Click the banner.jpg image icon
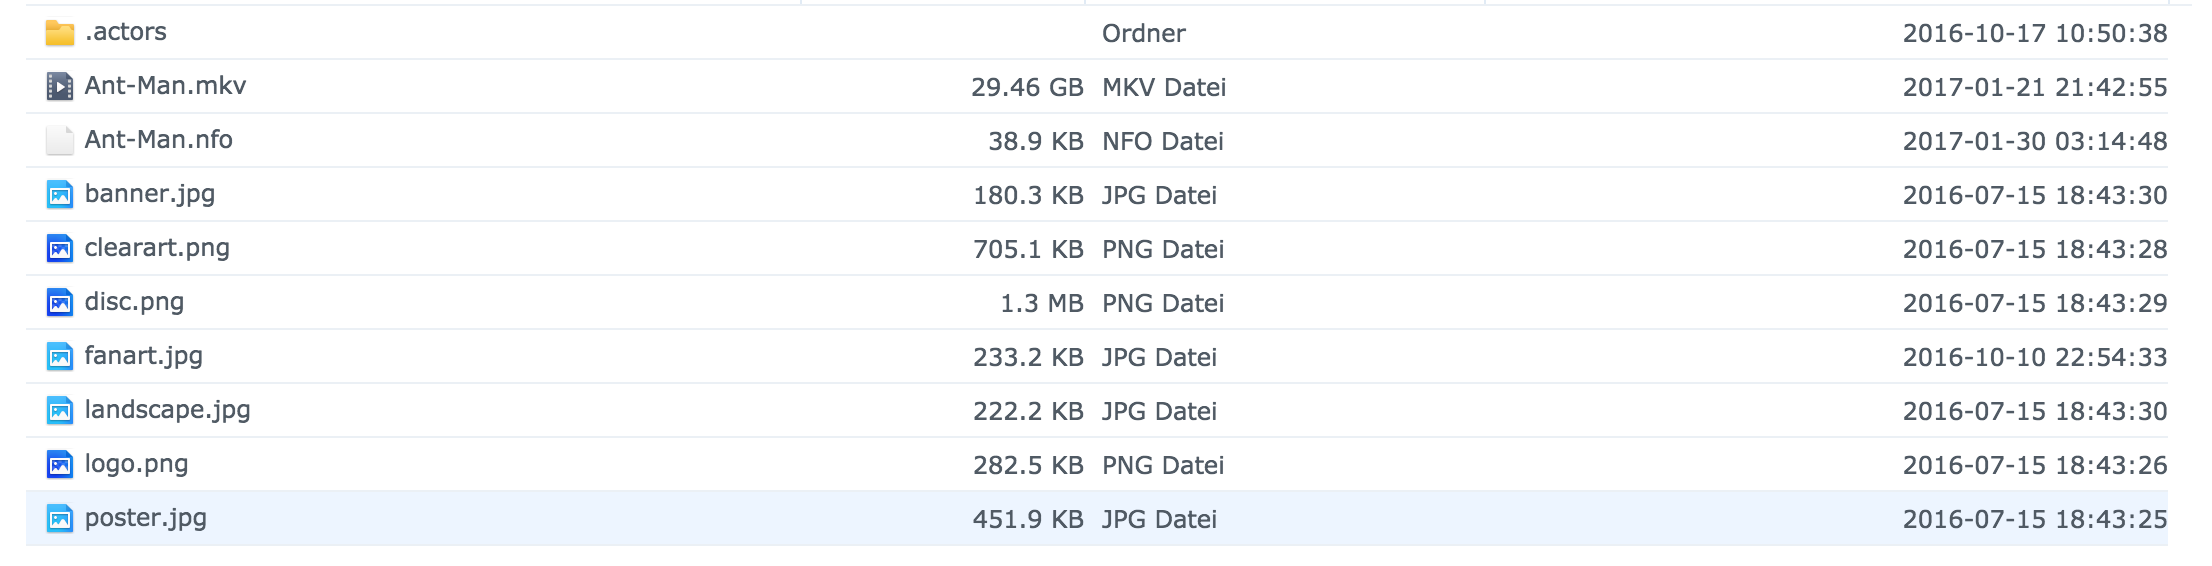This screenshot has width=2212, height=566. [x=60, y=195]
